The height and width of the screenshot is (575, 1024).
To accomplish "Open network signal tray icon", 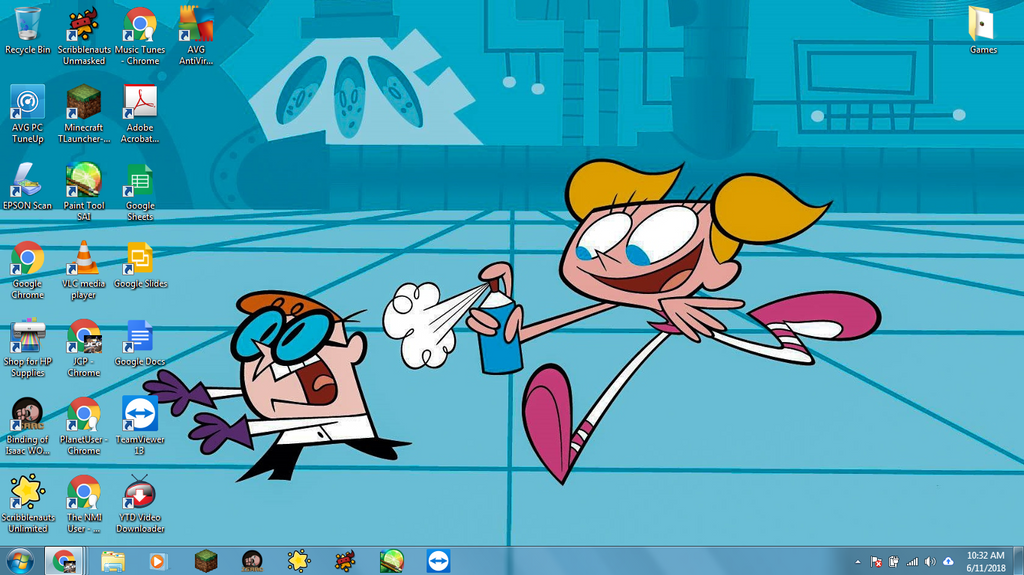I will 912,562.
